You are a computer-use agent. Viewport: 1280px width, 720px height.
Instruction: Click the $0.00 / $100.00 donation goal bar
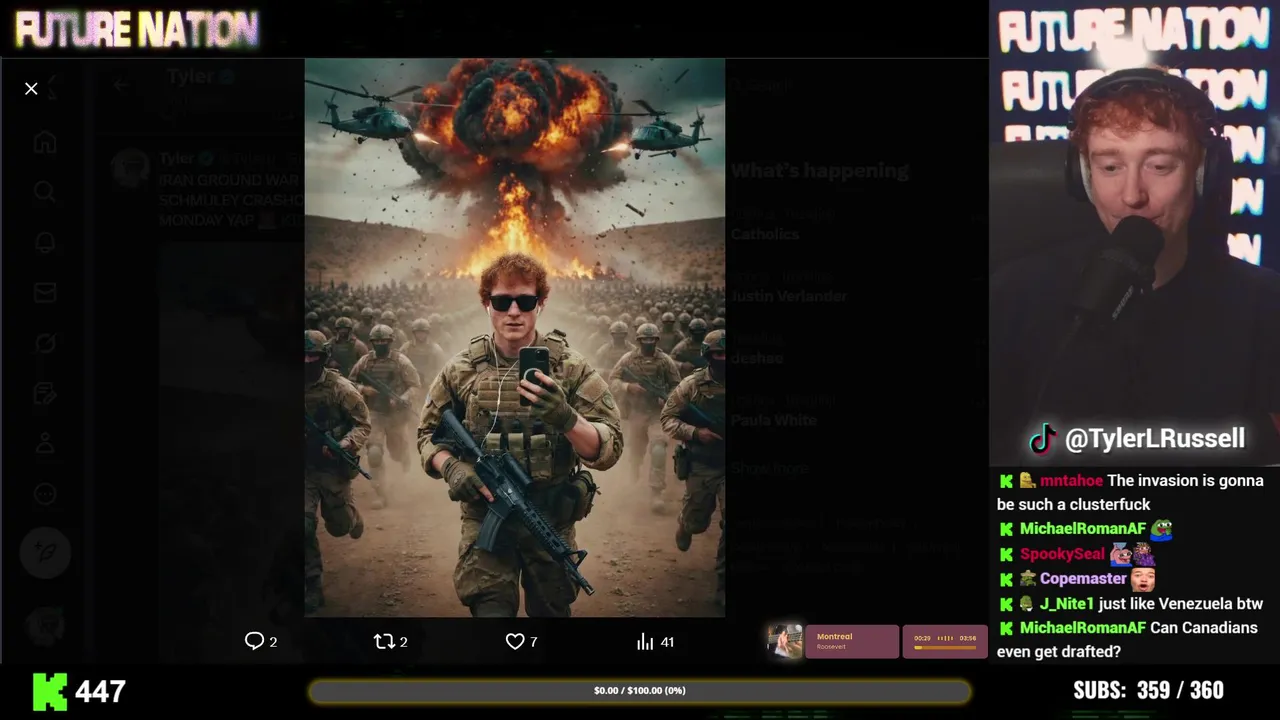pos(640,691)
